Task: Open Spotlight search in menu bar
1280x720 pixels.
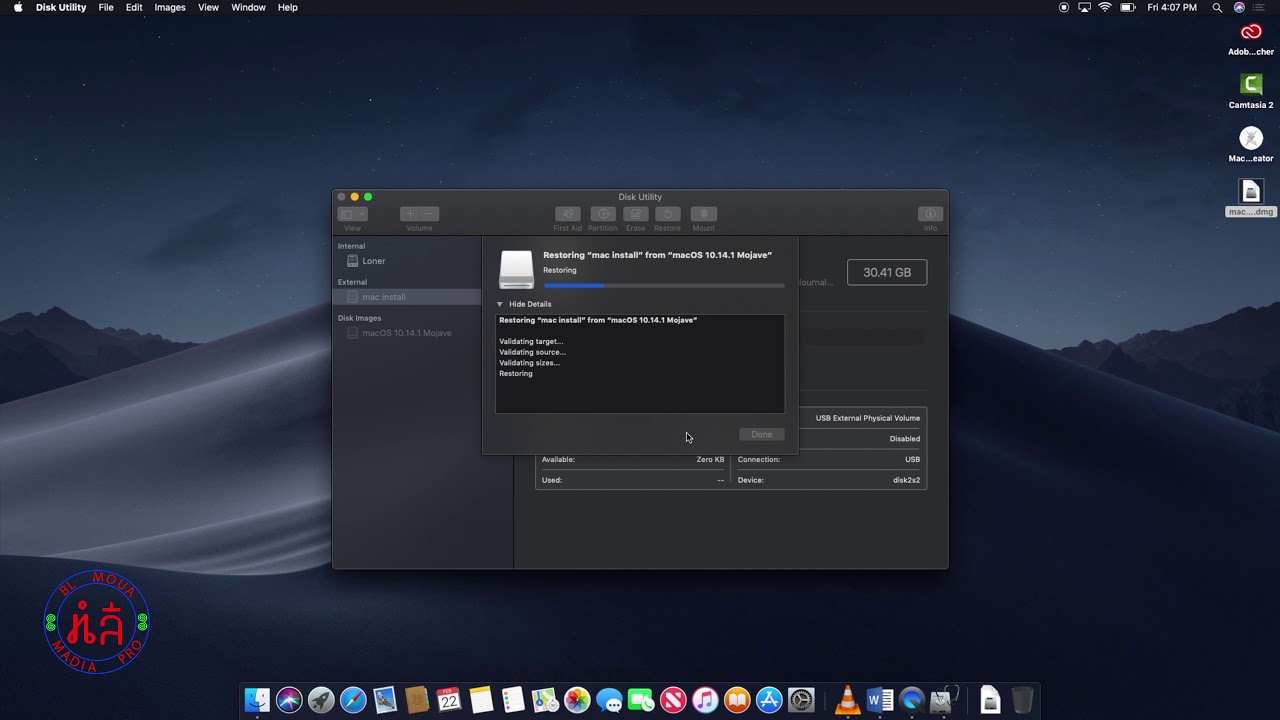Action: click(x=1217, y=7)
